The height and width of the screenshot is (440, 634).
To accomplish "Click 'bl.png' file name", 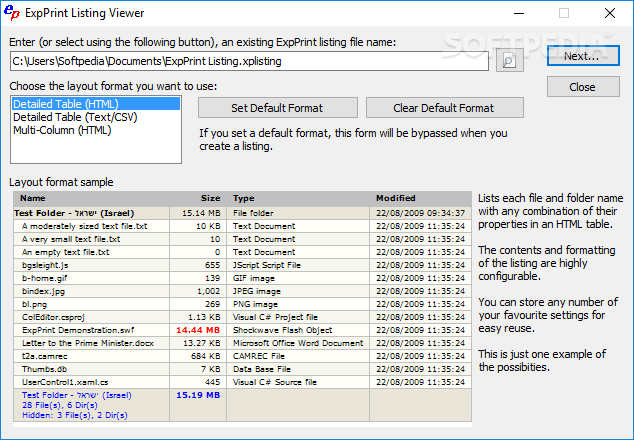I will pos(34,304).
